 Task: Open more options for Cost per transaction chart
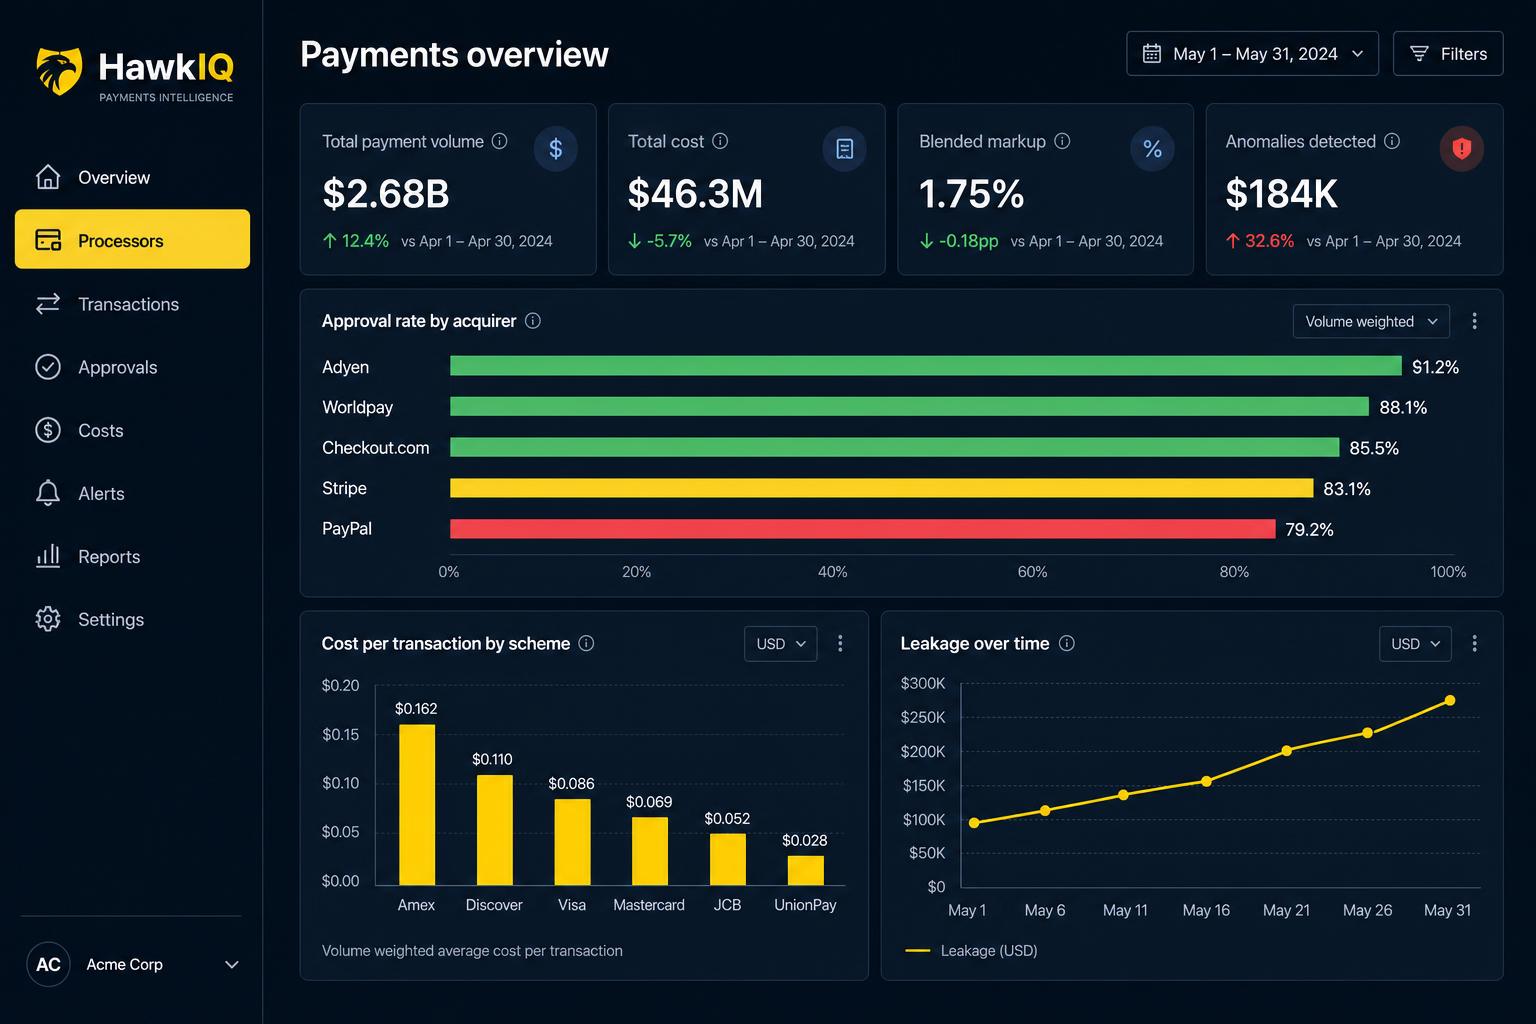click(840, 643)
